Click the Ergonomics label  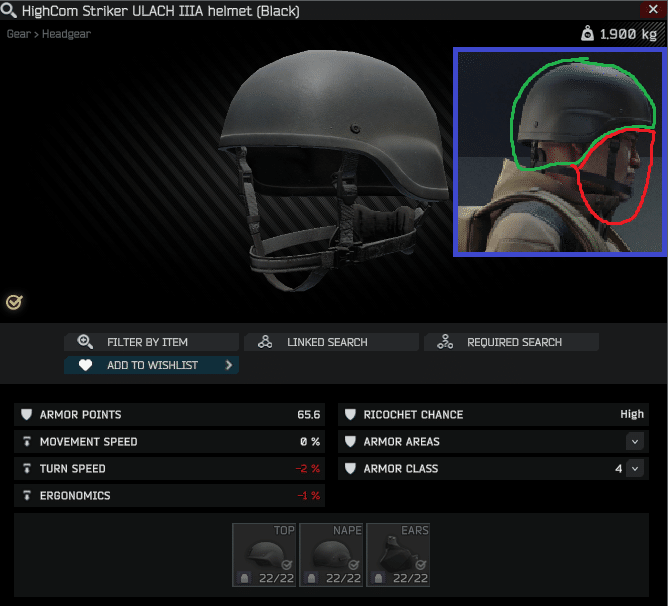tap(75, 496)
